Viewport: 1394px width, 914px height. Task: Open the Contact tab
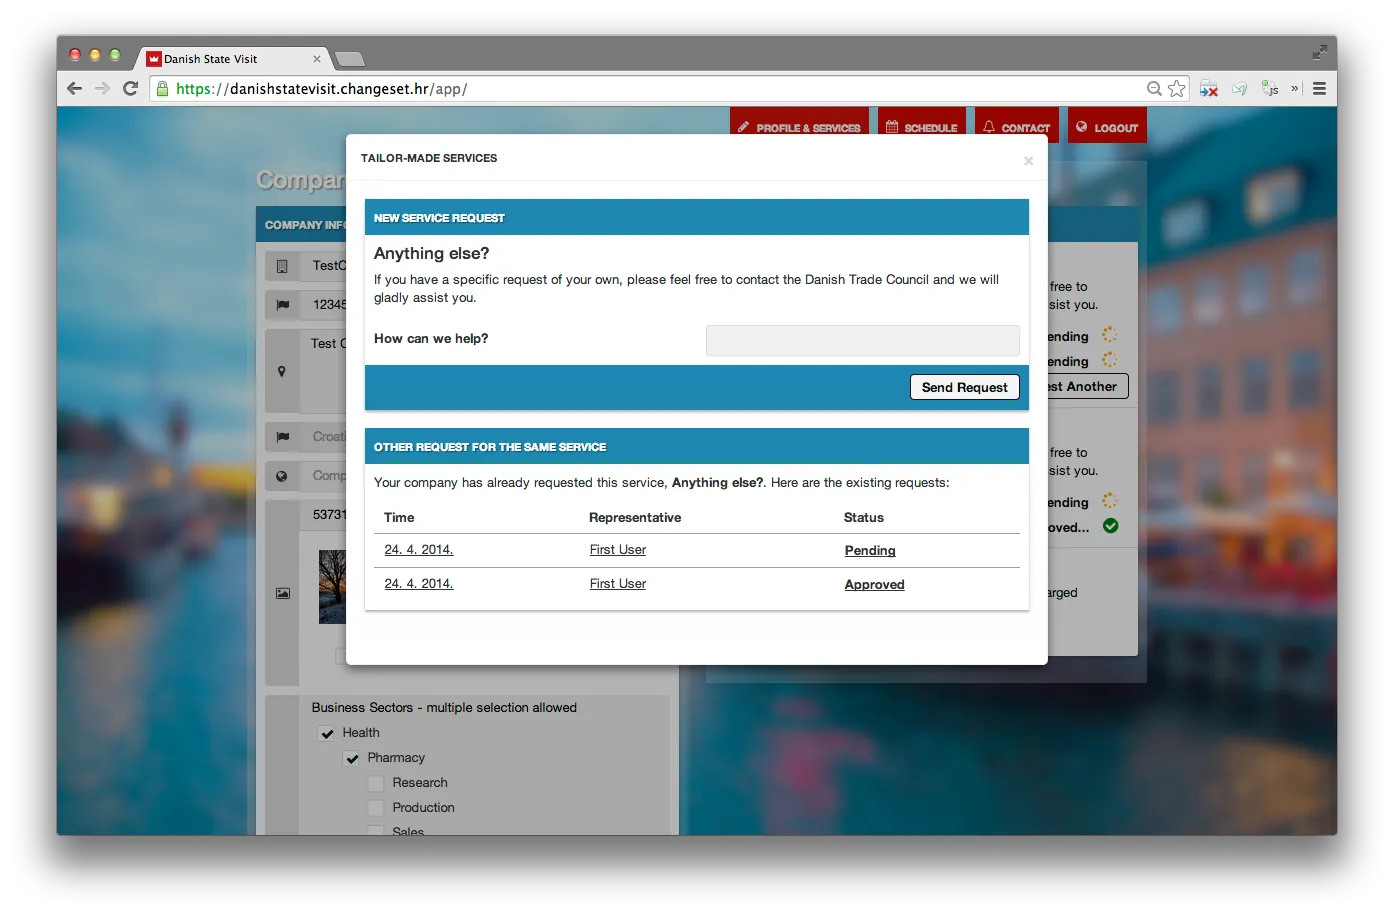1016,127
